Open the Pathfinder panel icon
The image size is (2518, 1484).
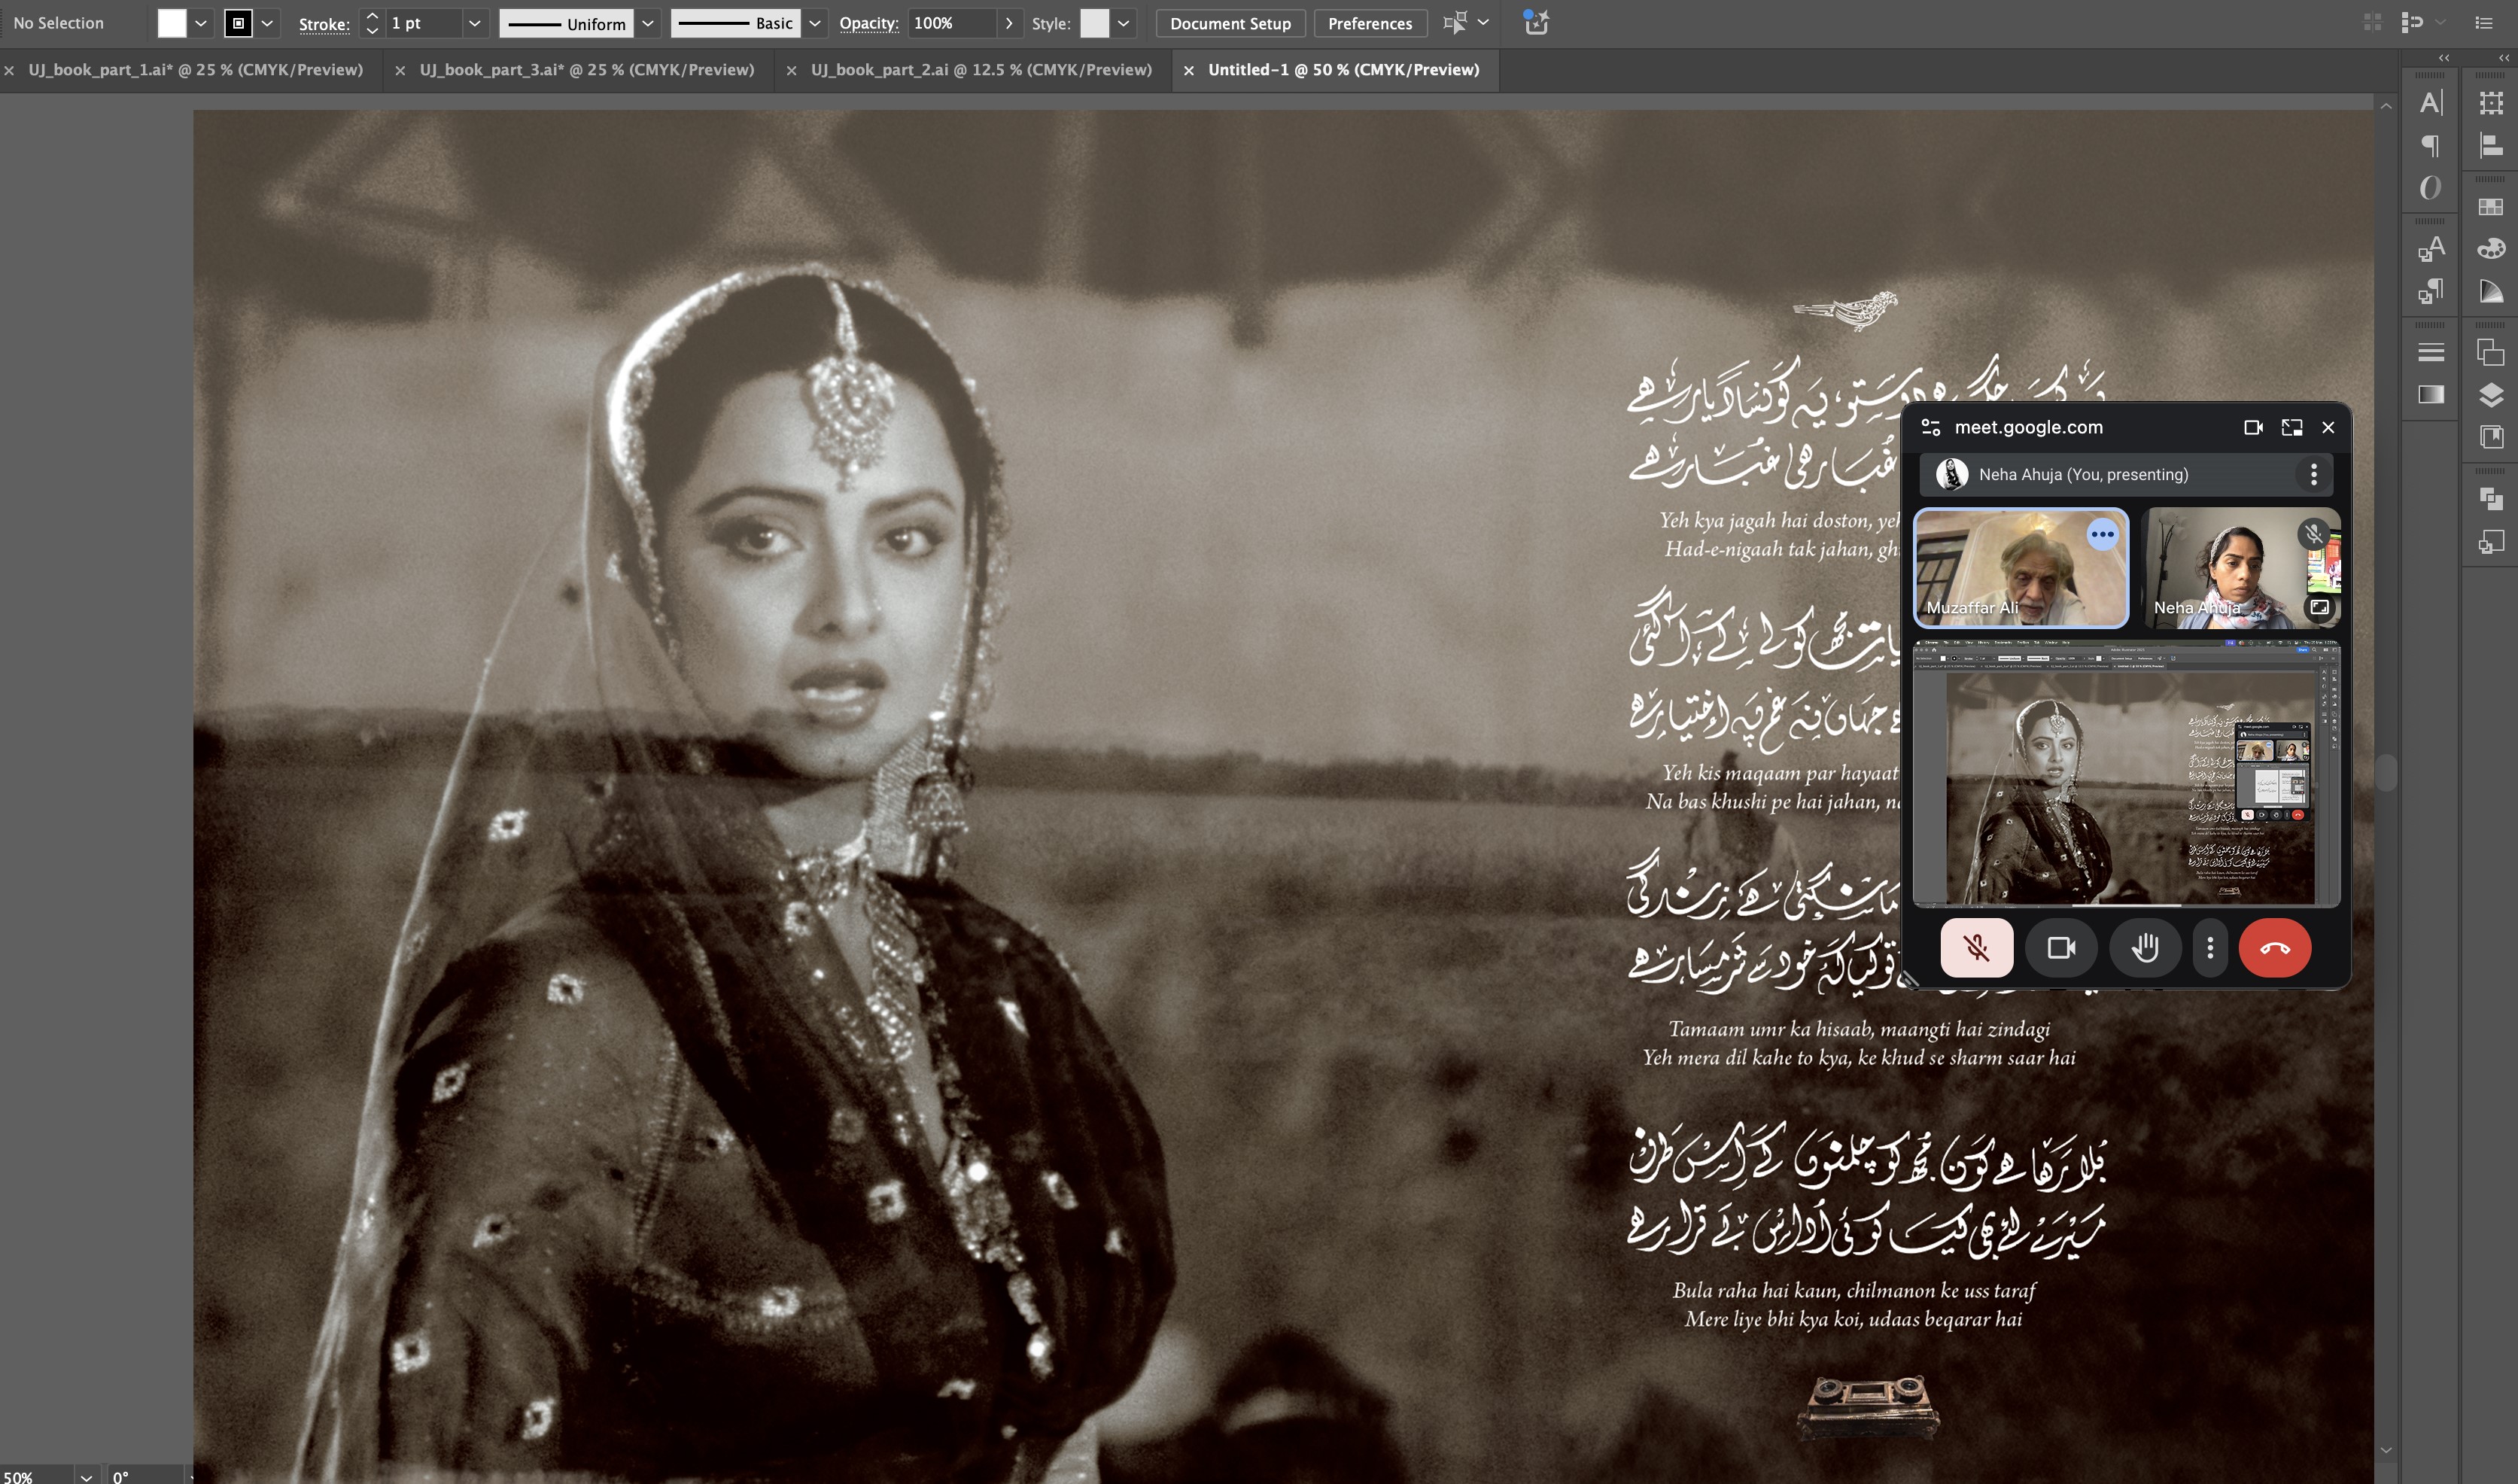2491,498
